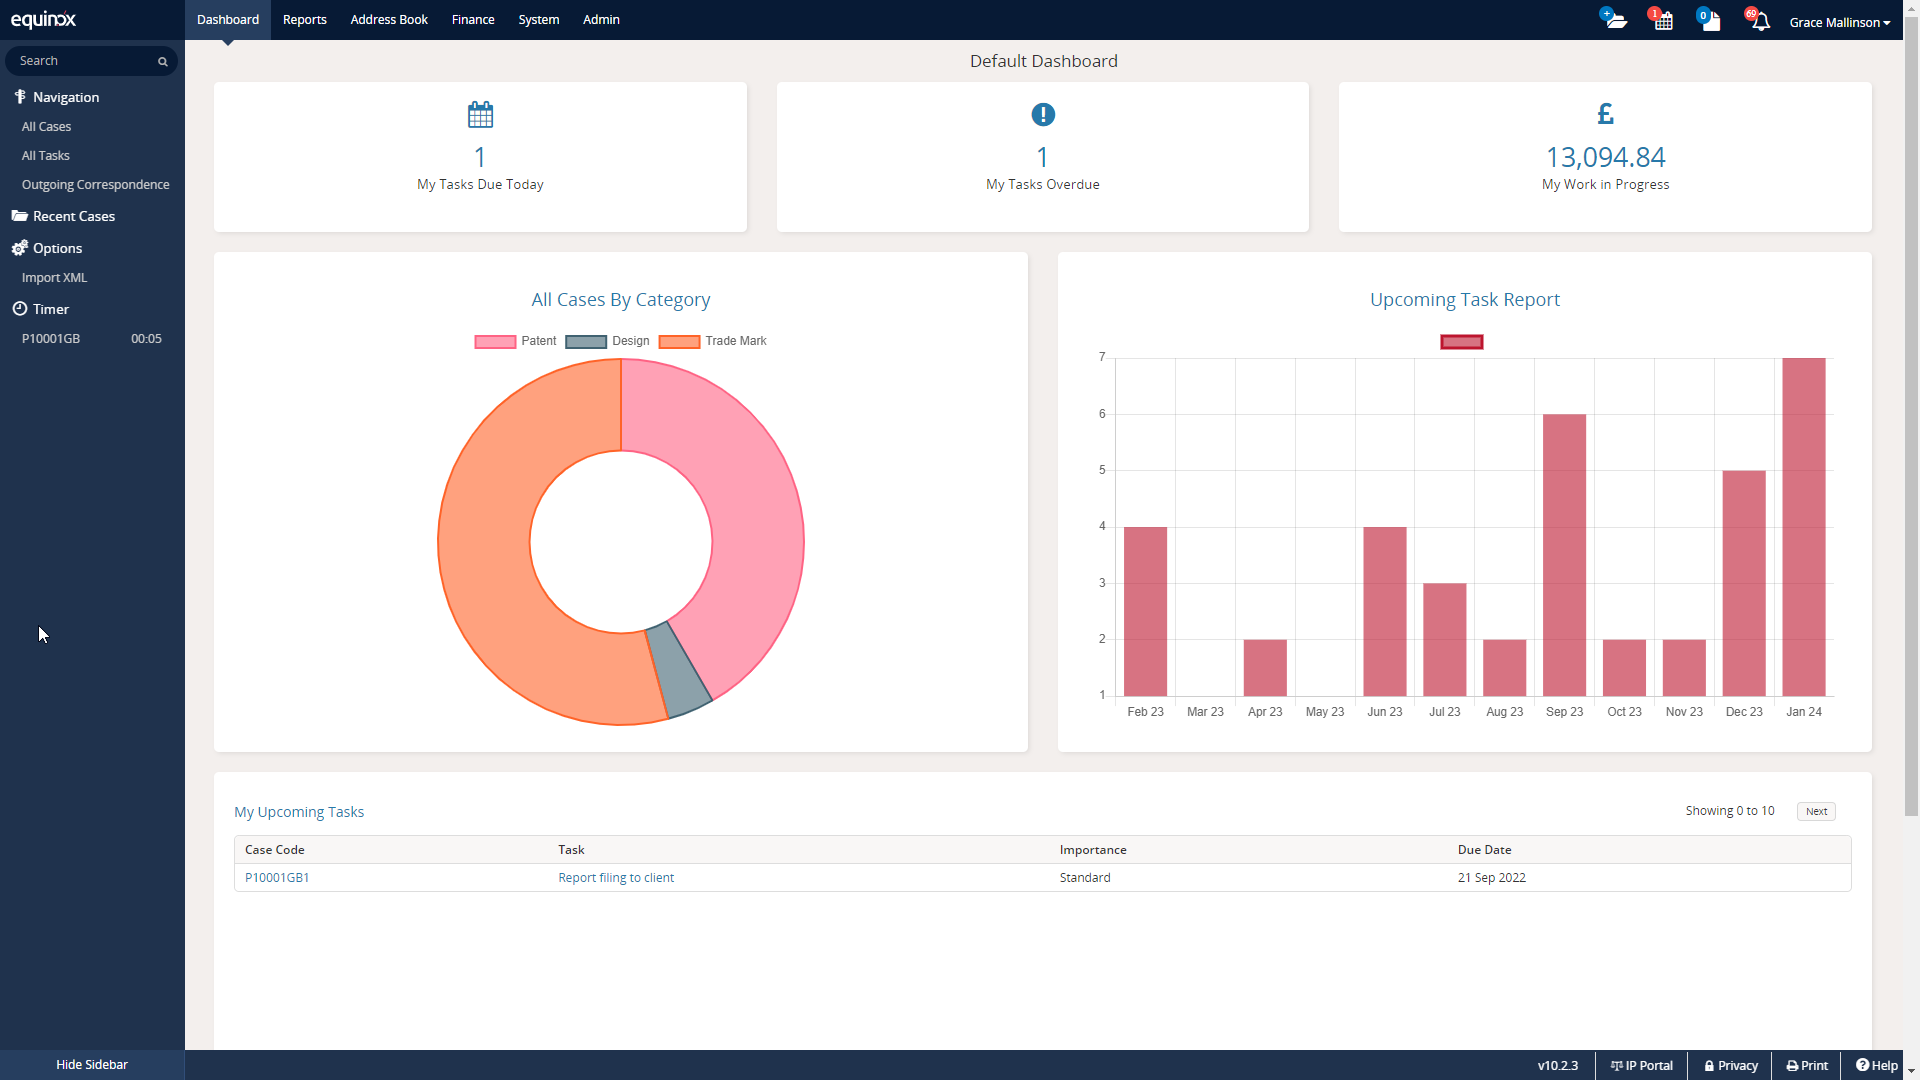Expand the Recent Cases section
The width and height of the screenshot is (1920, 1080).
(73, 216)
